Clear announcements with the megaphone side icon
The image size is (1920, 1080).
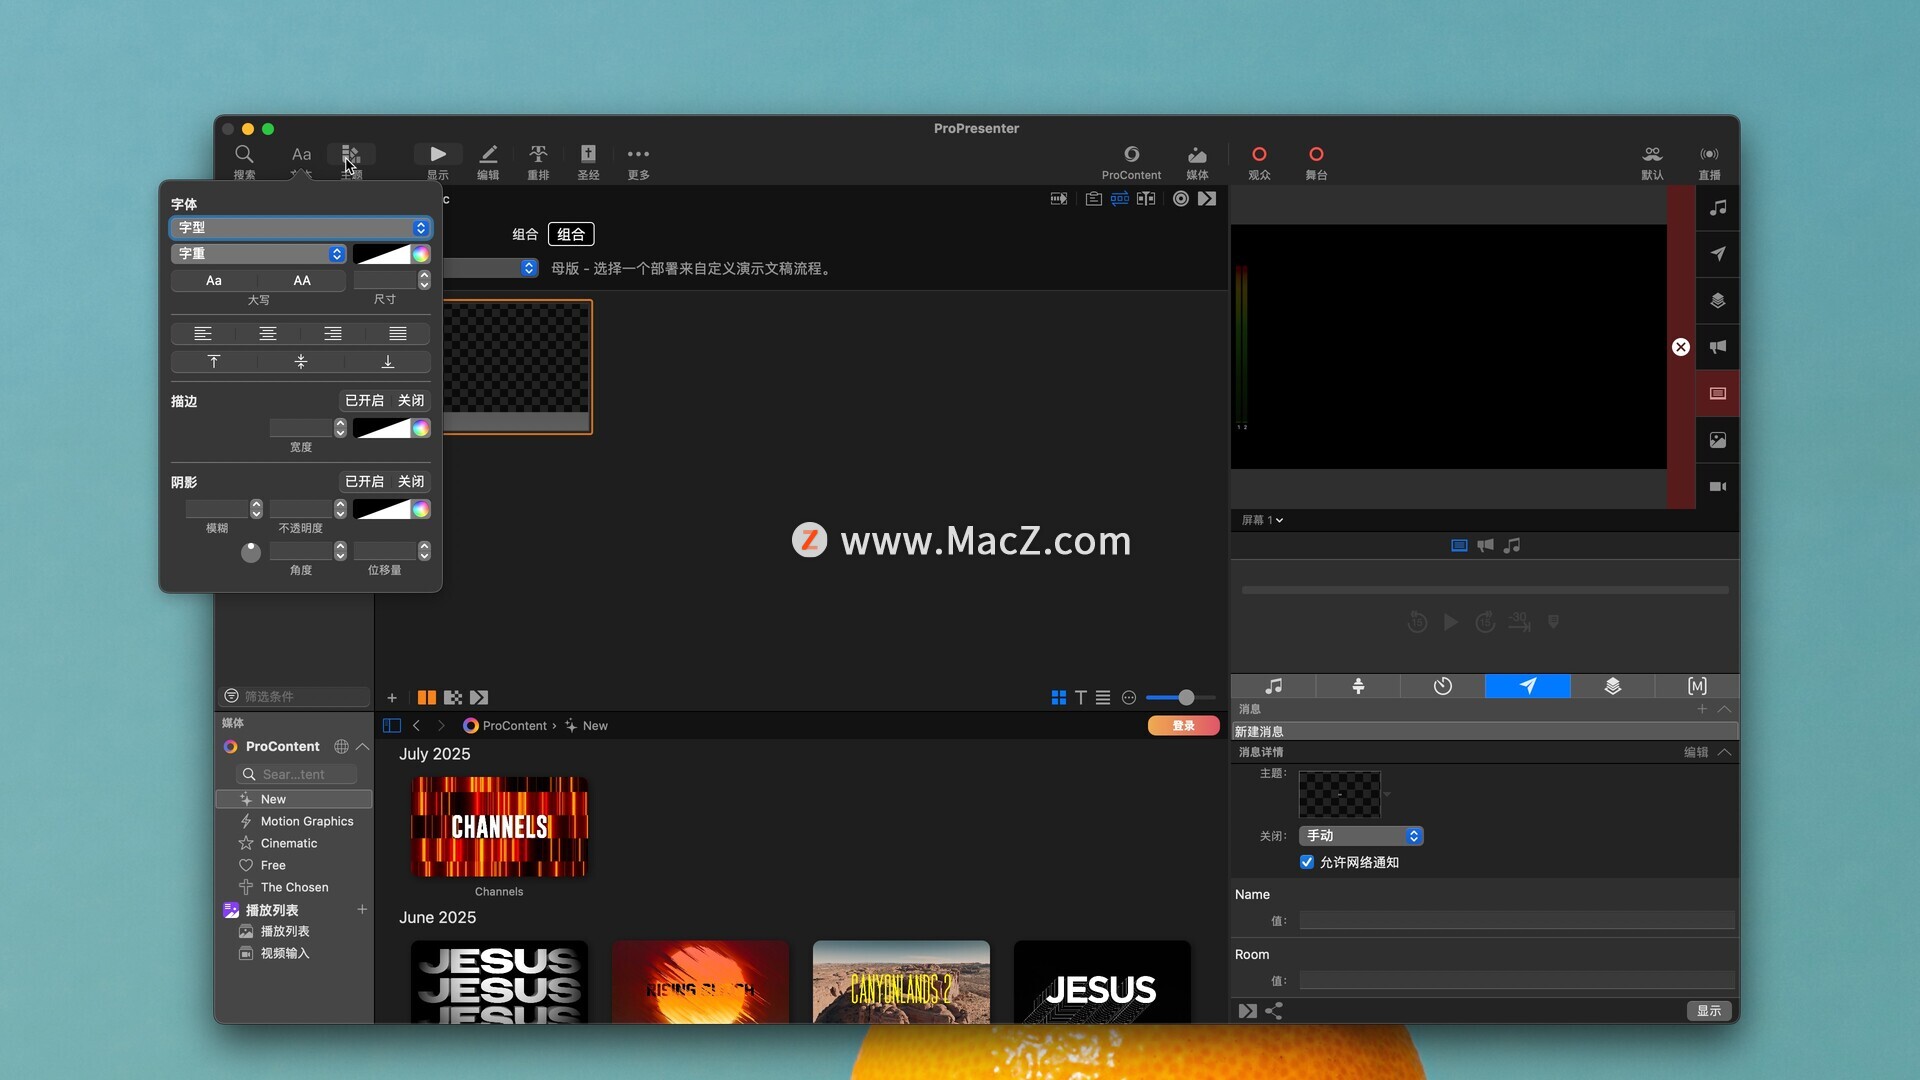tap(1718, 347)
